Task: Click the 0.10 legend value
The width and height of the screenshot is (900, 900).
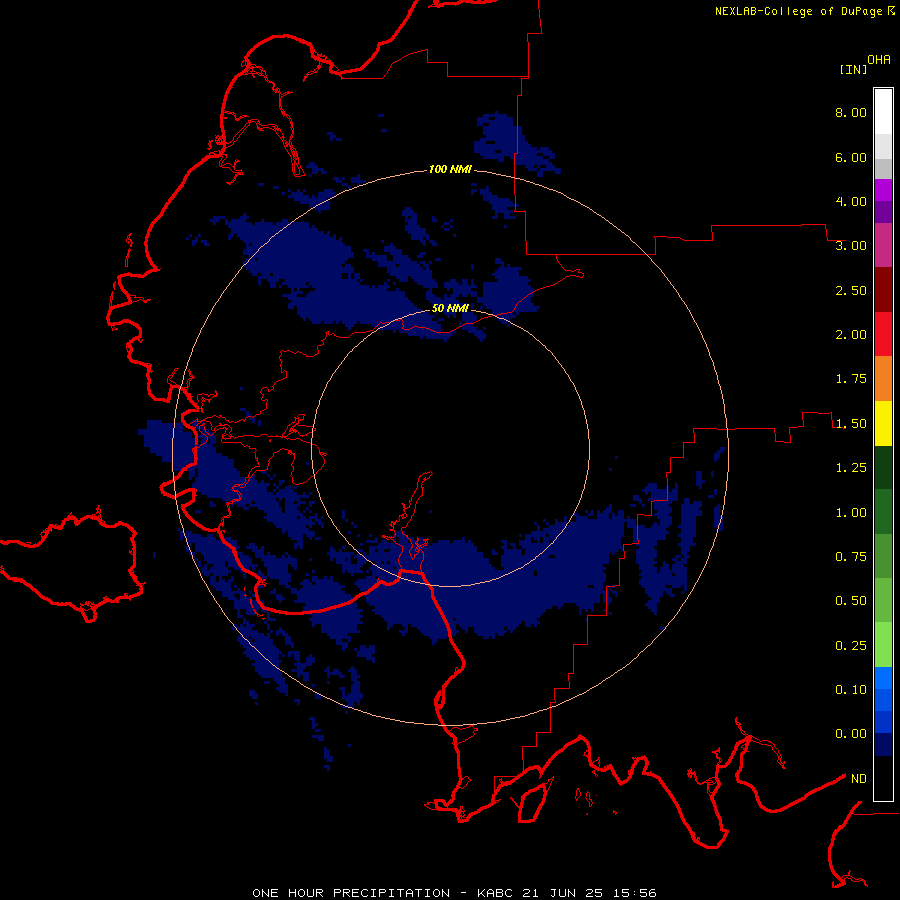Action: [851, 690]
